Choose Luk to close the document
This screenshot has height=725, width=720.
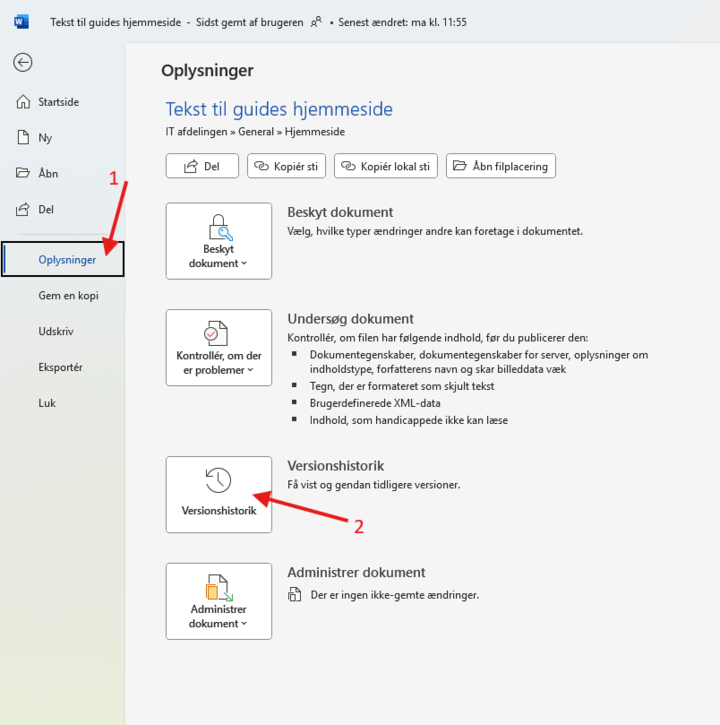[x=47, y=403]
